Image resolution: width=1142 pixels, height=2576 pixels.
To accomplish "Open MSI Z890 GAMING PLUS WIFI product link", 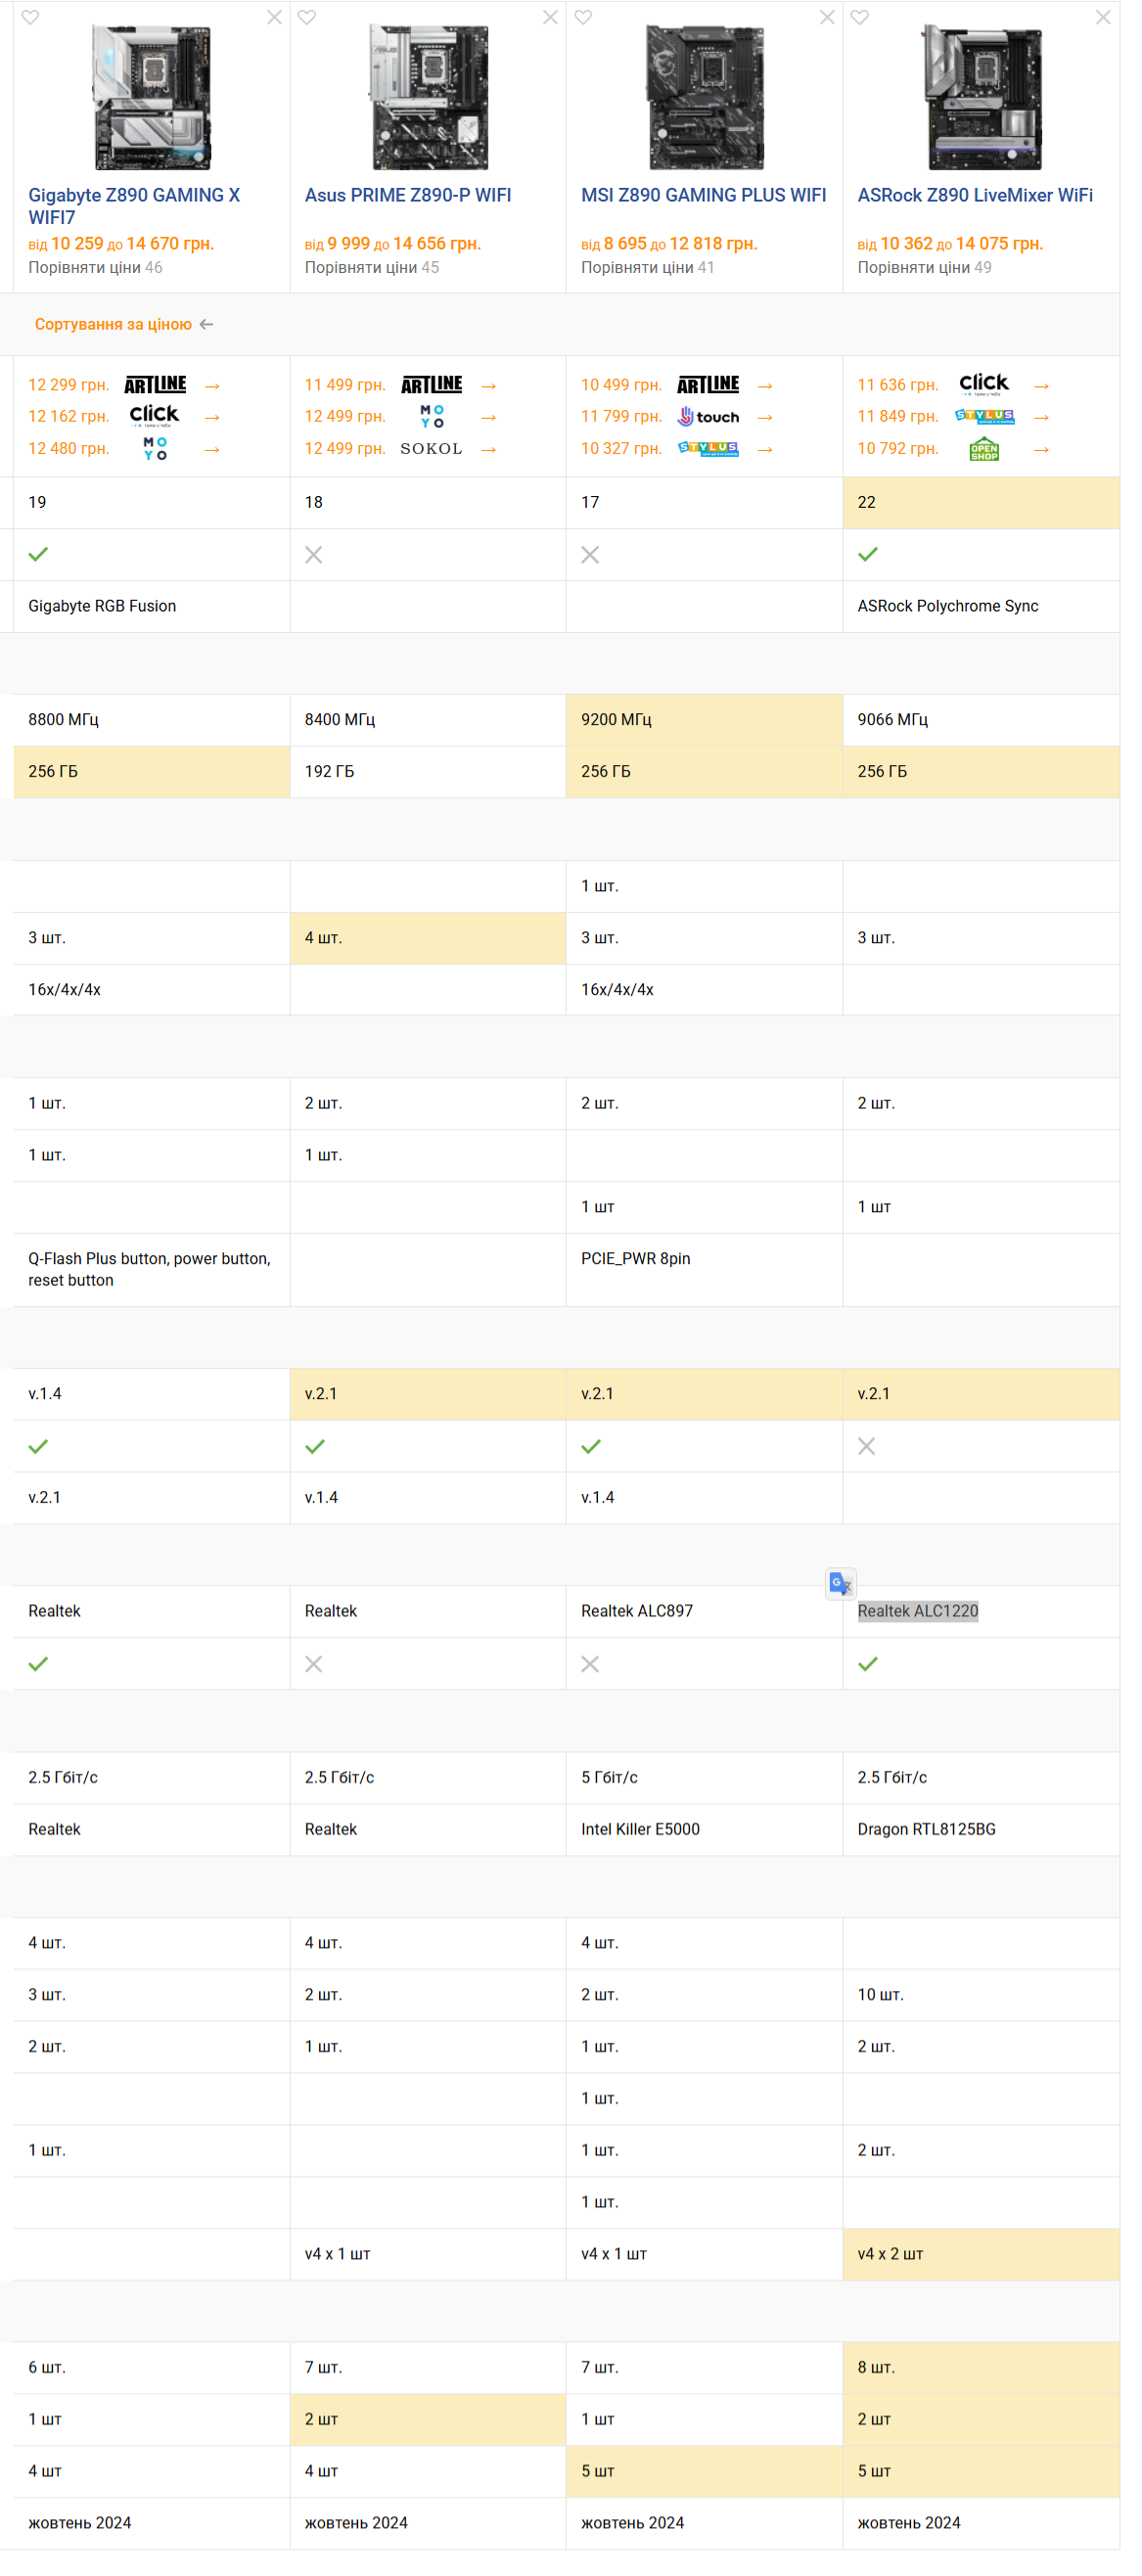I will point(704,195).
